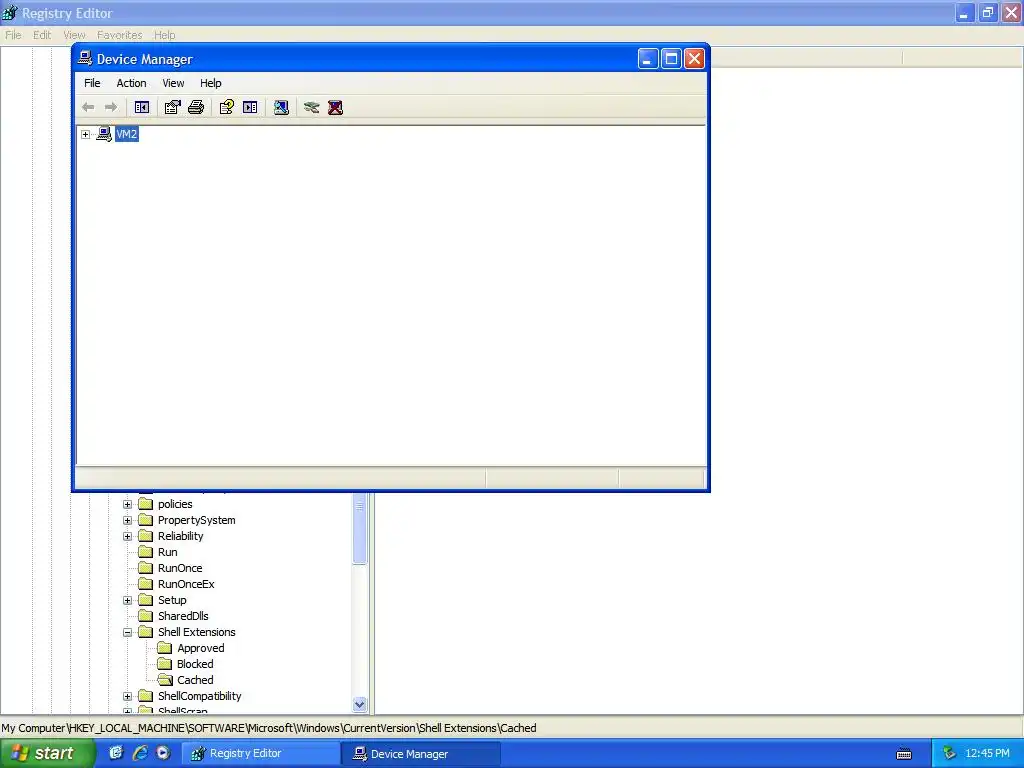Open Registry Editor Help menu
Image resolution: width=1024 pixels, height=768 pixels.
[165, 35]
